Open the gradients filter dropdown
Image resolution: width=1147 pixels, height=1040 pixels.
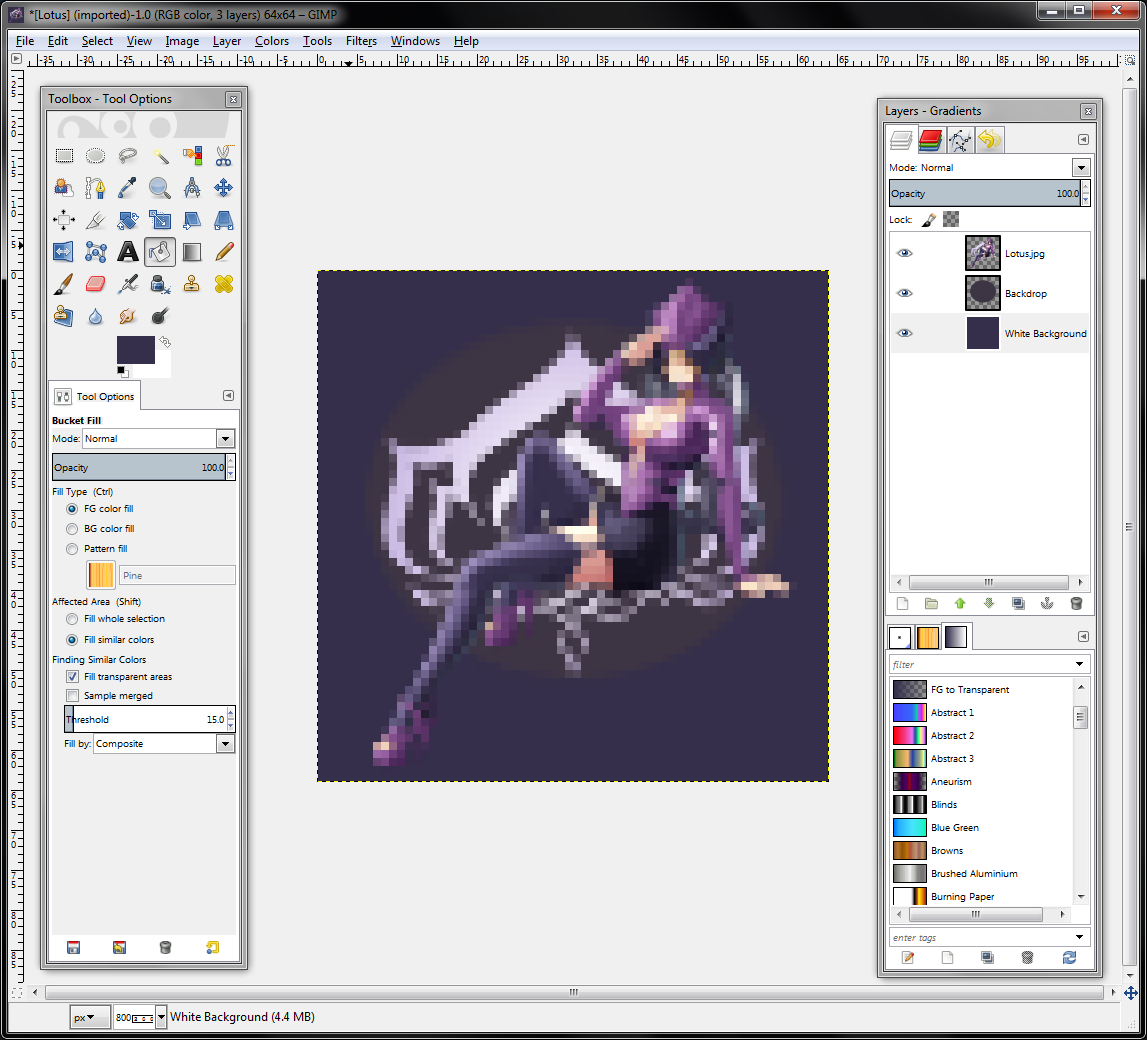pos(1080,664)
